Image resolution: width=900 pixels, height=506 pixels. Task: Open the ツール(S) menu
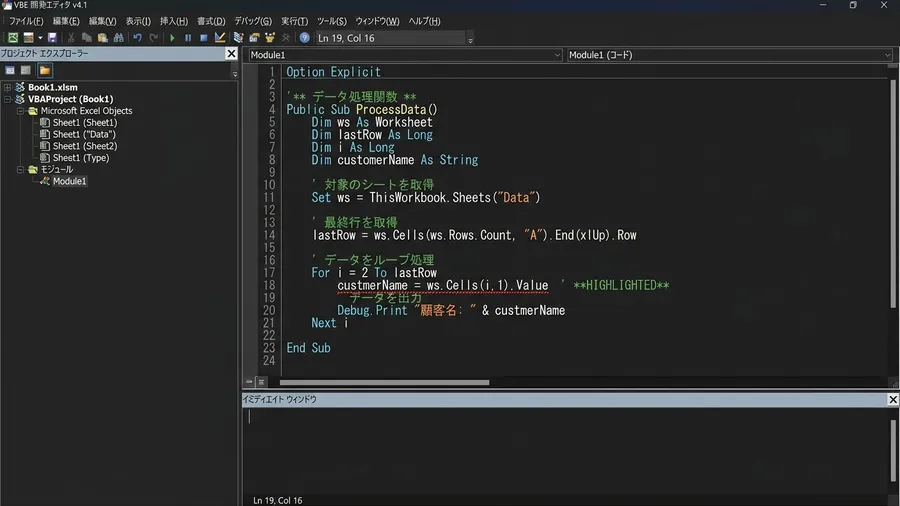[332, 21]
